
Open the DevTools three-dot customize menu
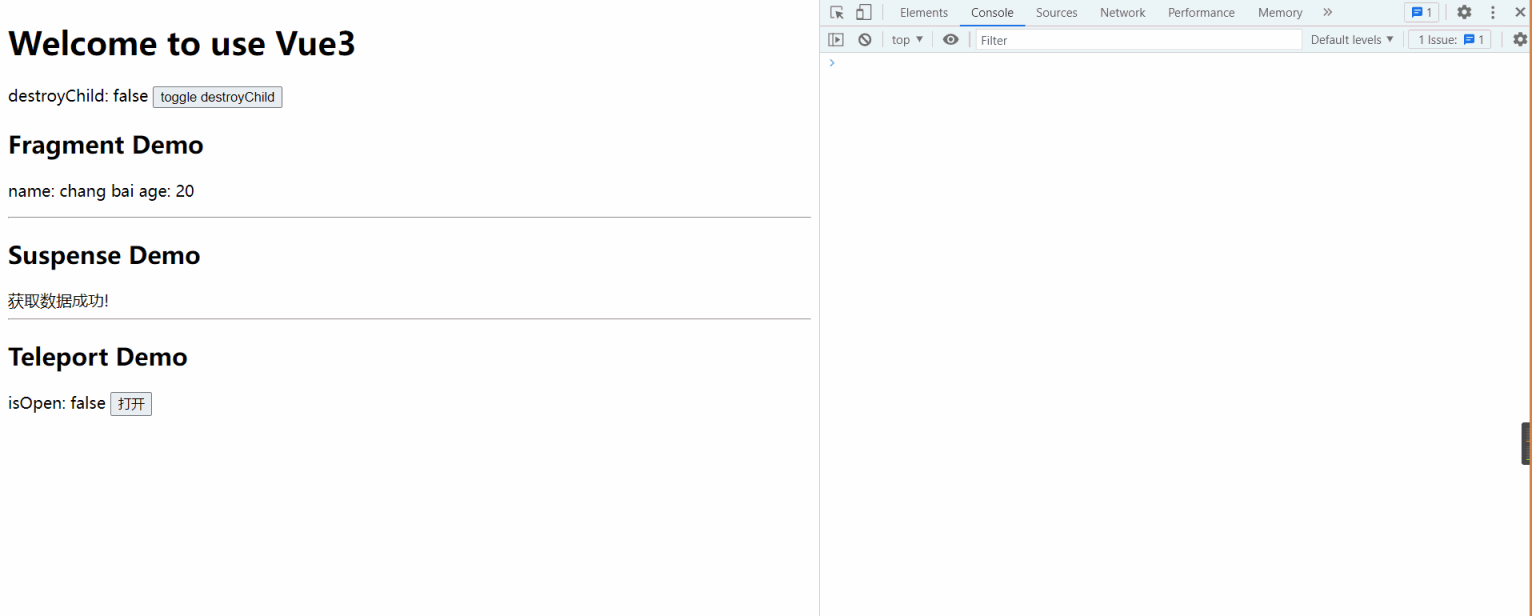coord(1492,13)
